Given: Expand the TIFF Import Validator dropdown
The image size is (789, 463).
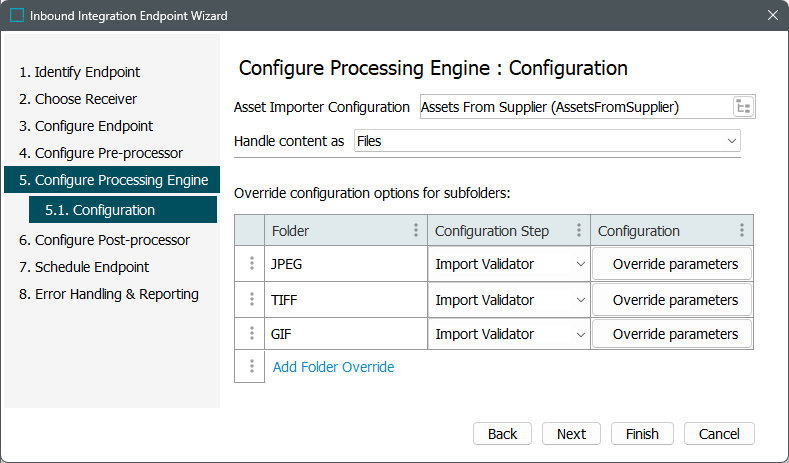Looking at the screenshot, I should tap(580, 300).
